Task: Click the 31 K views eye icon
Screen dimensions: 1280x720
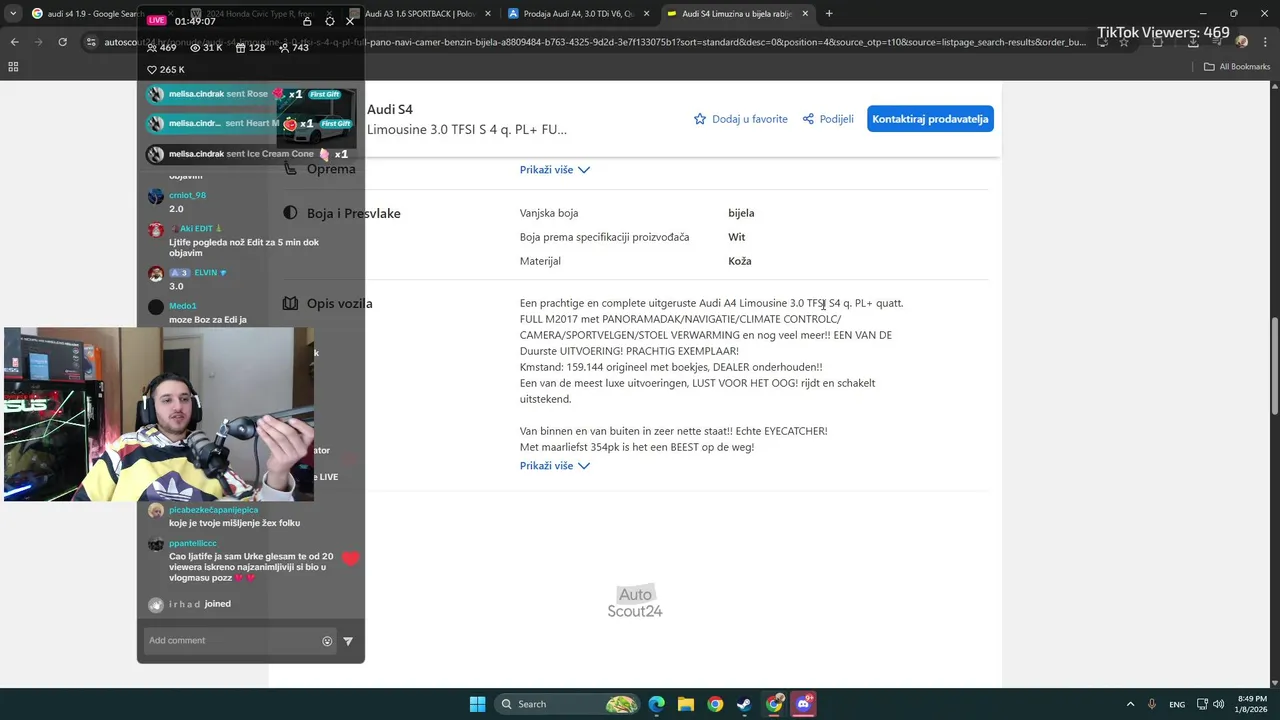Action: 195,48
